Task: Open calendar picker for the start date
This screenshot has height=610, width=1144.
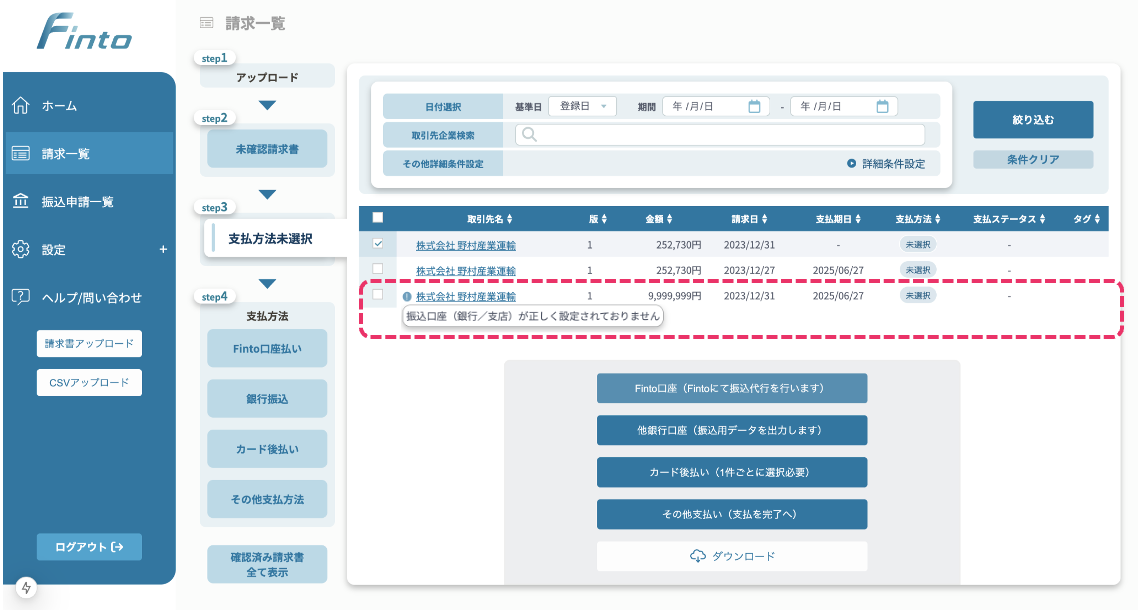Action: [x=754, y=106]
